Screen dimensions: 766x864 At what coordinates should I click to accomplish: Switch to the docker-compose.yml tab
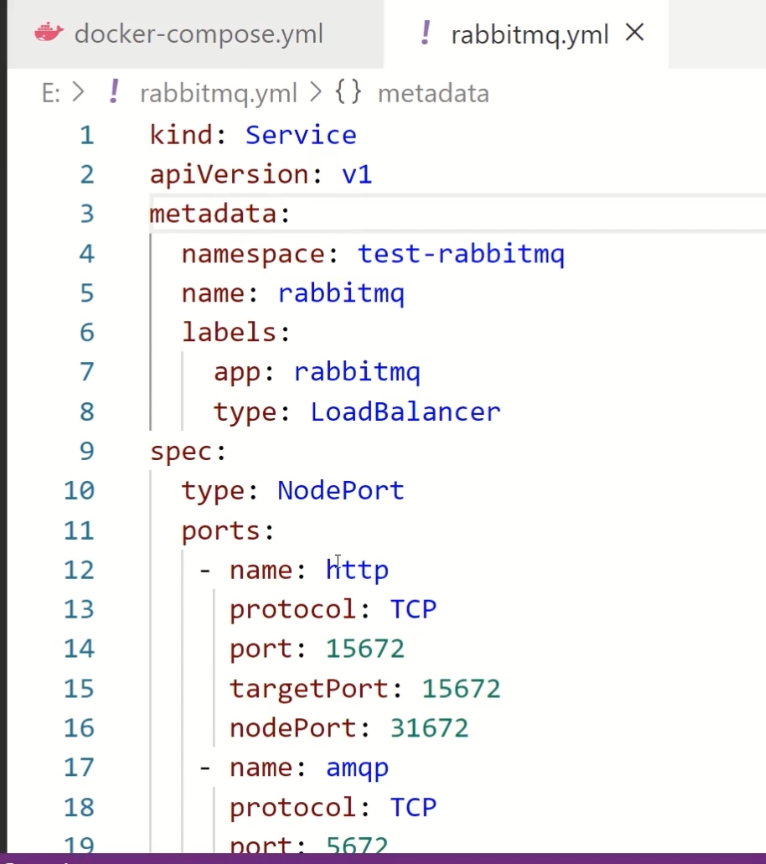(x=196, y=34)
